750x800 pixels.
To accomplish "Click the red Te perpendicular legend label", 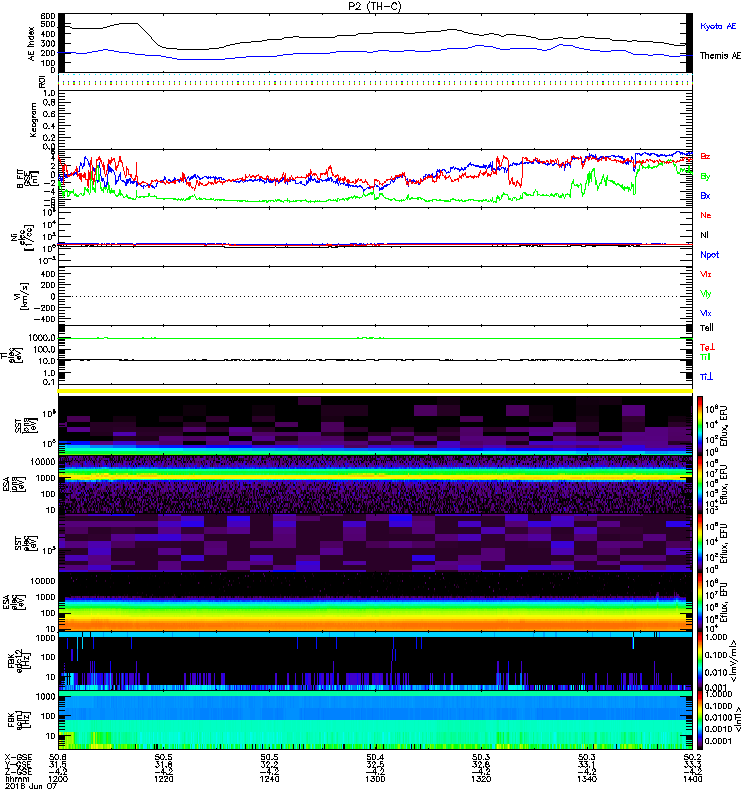I will coord(707,347).
